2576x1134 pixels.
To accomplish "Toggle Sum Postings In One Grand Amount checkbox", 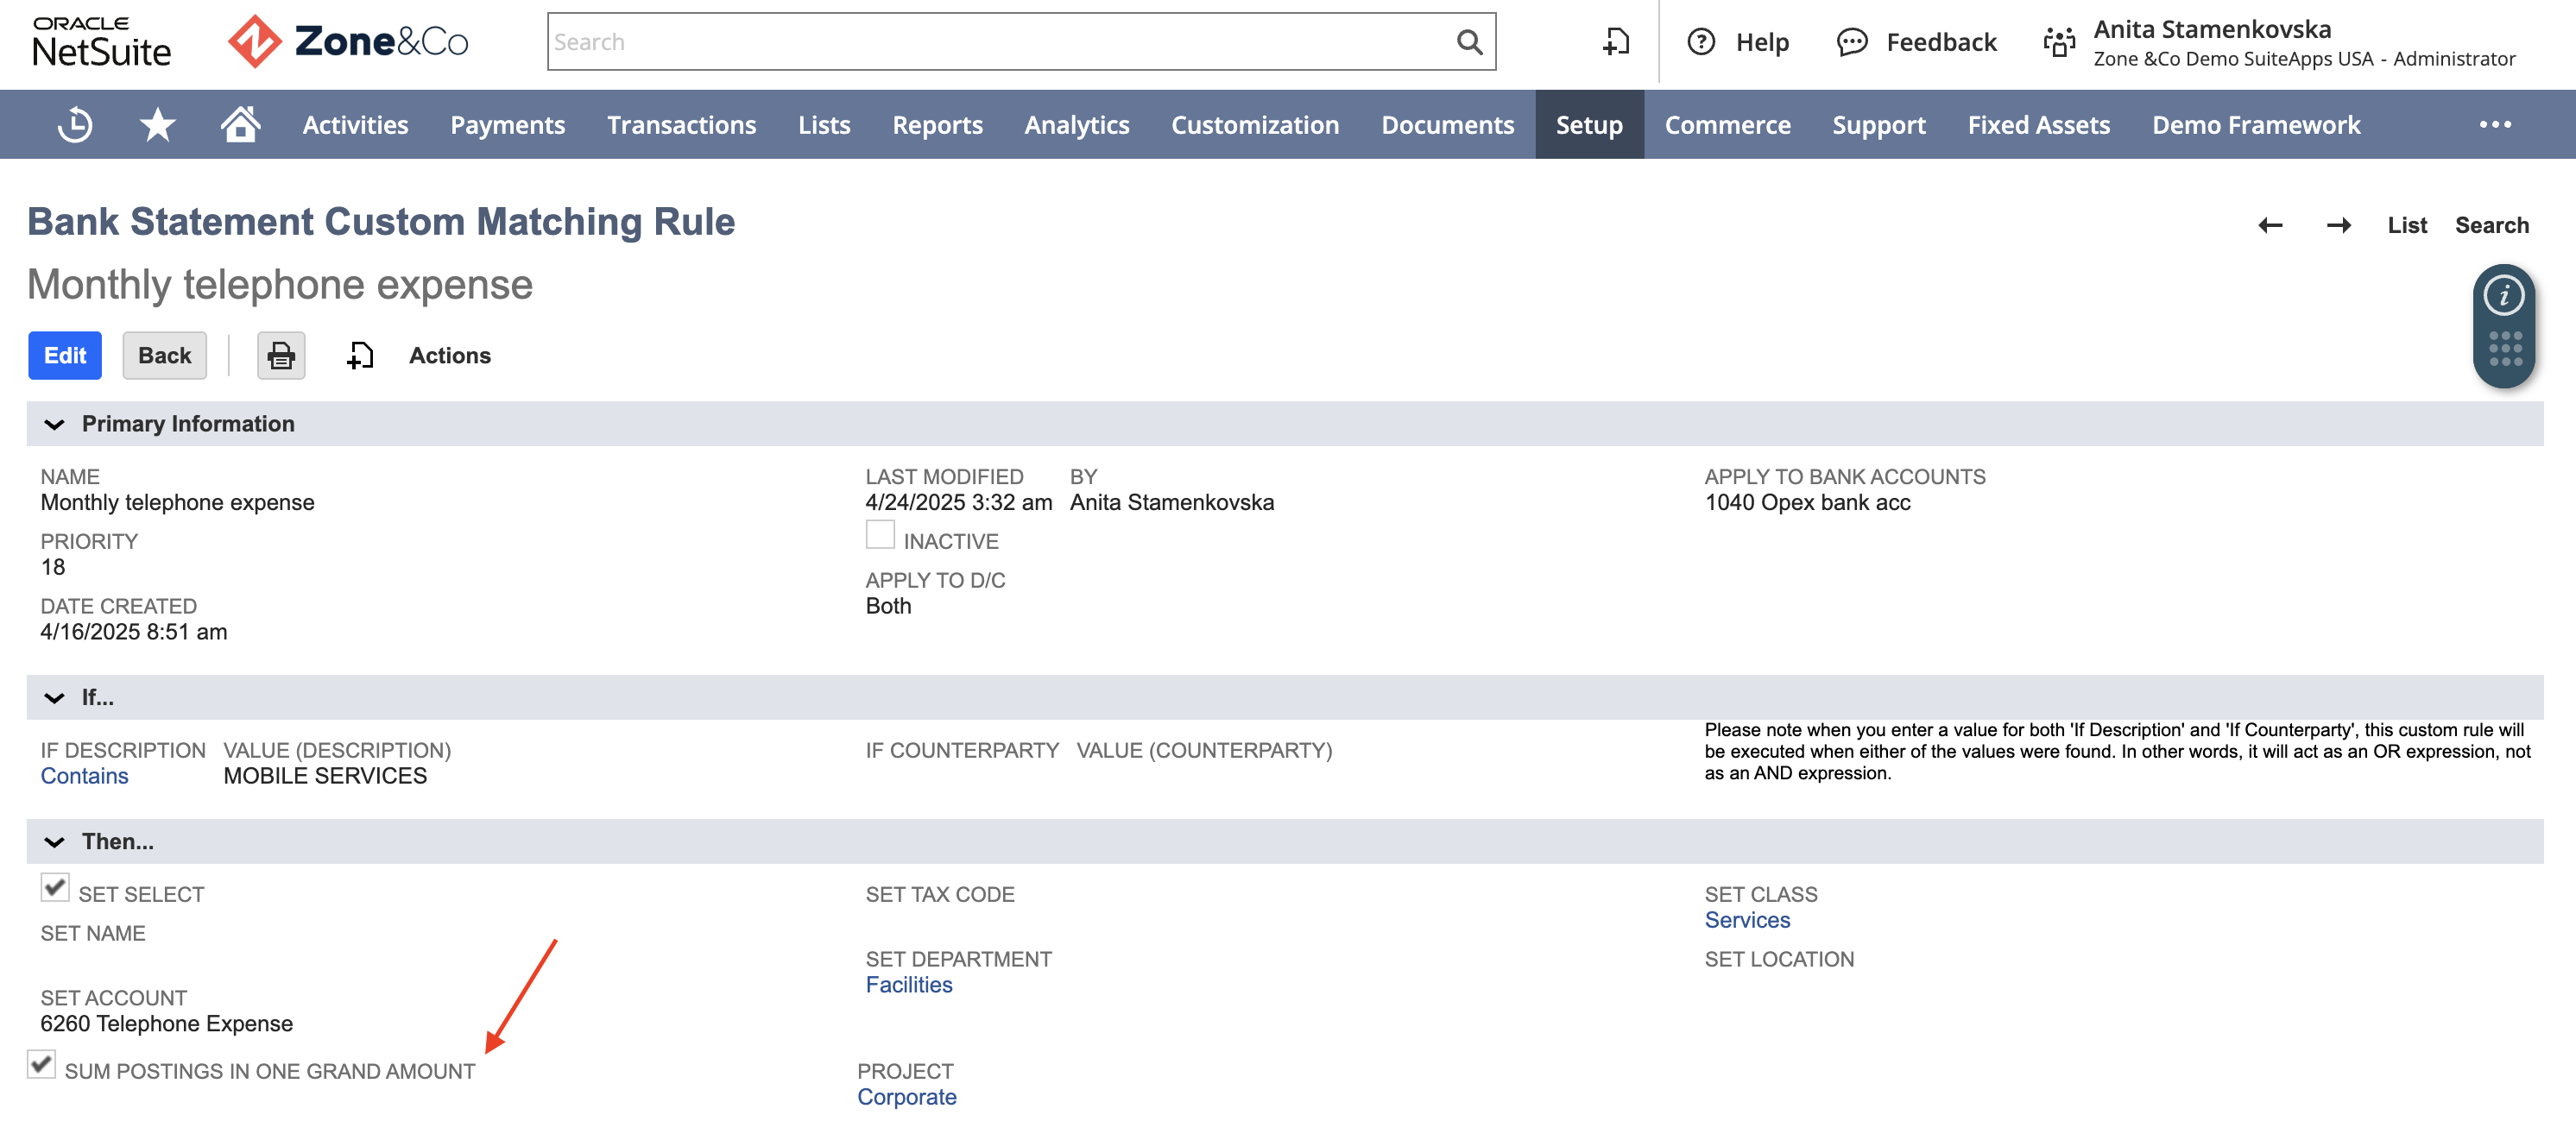I will [41, 1065].
